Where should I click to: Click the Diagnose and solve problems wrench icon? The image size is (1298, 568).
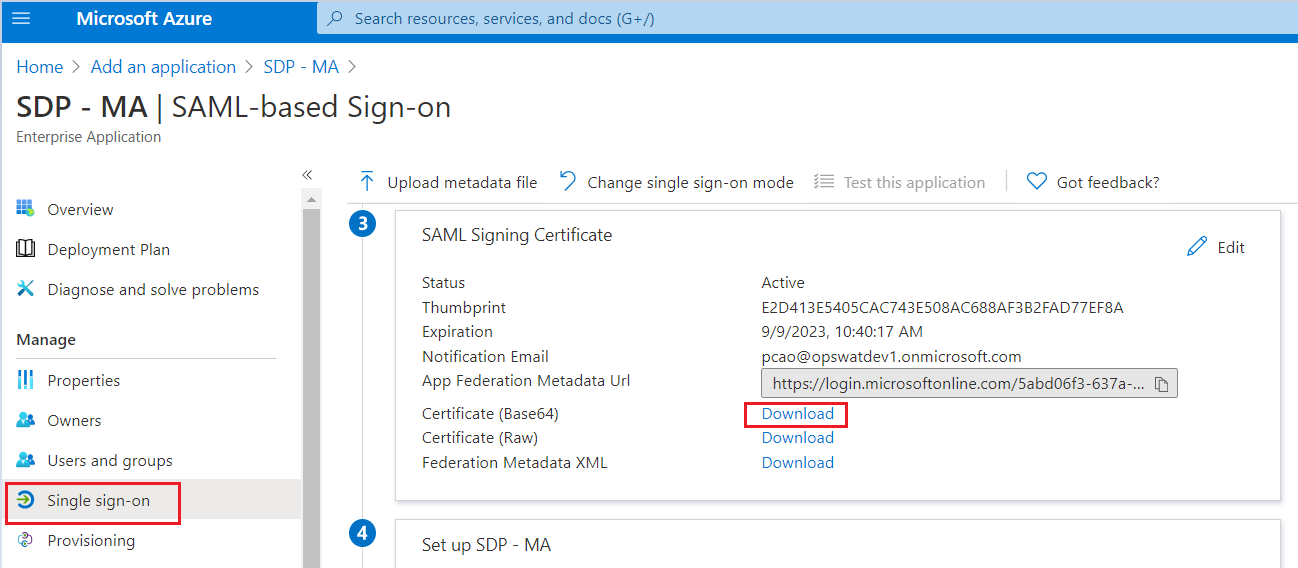click(x=26, y=289)
